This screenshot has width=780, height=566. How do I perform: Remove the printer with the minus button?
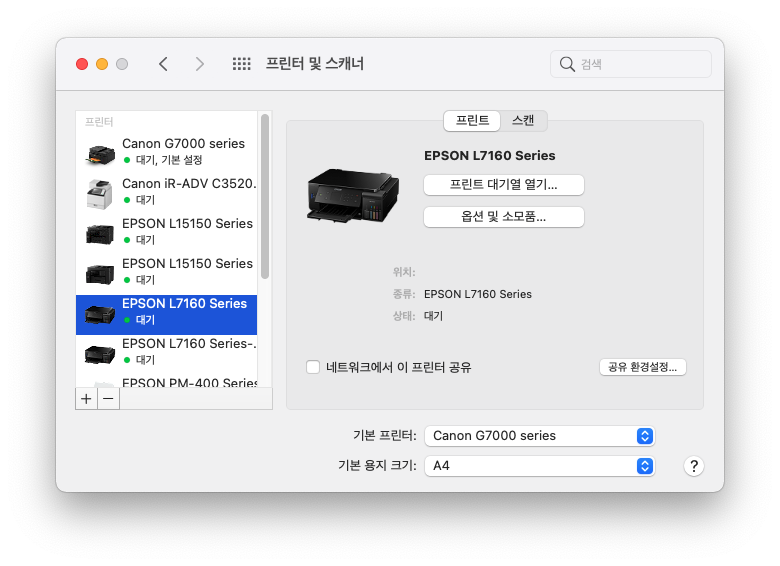pos(108,399)
